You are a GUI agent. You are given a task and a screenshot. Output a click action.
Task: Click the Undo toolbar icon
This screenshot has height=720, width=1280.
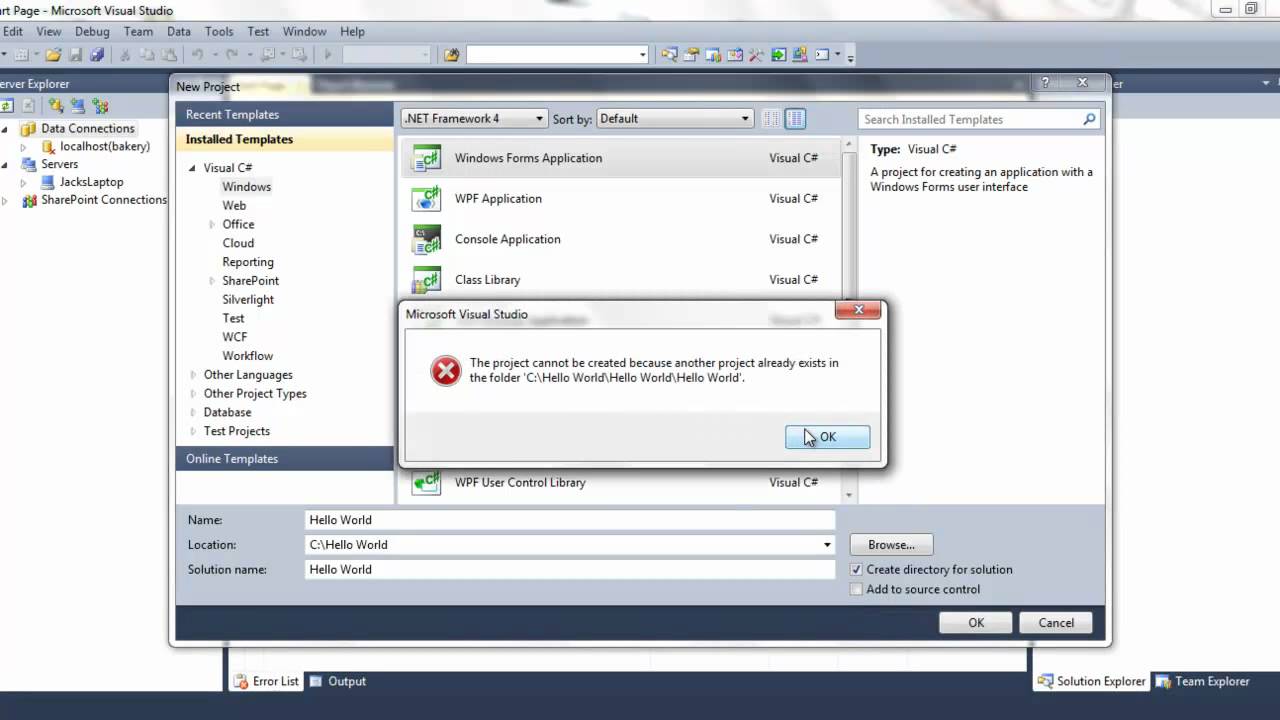[197, 55]
